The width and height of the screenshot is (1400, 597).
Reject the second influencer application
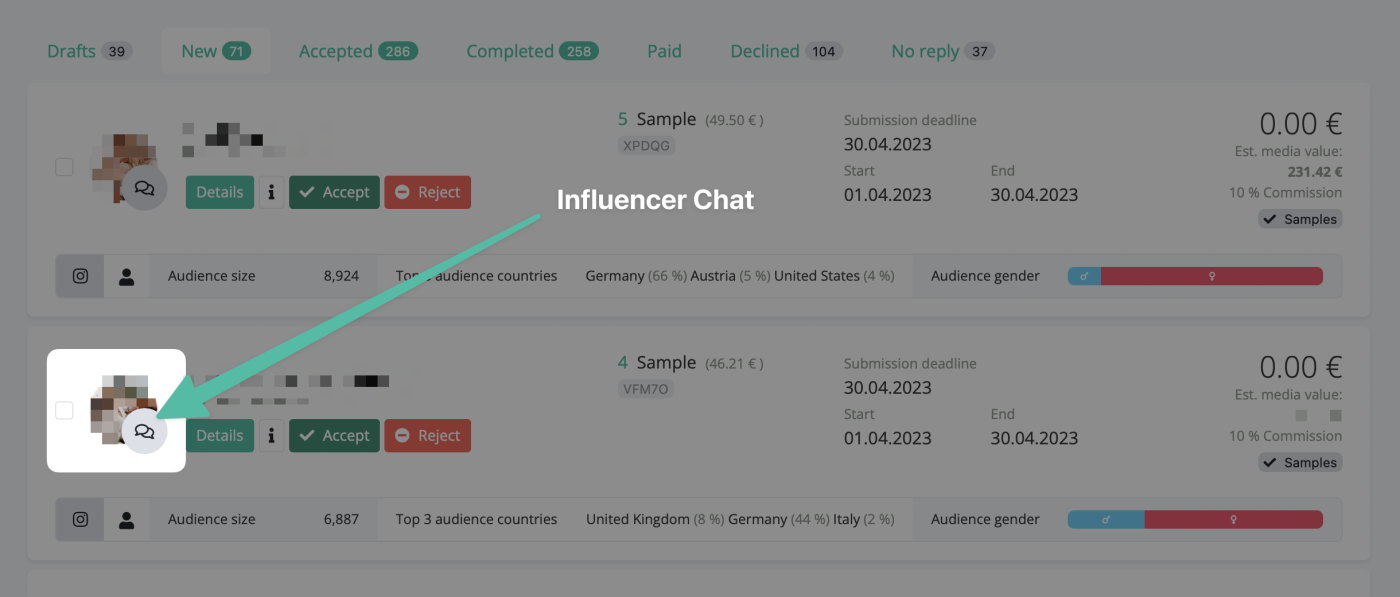tap(427, 435)
